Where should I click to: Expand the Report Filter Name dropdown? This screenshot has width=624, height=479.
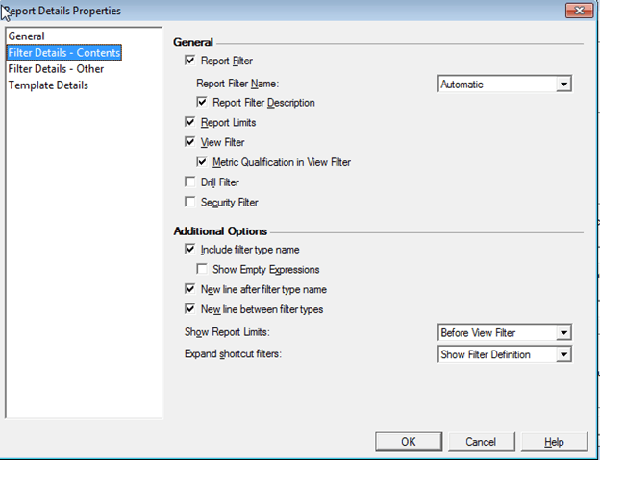pyautogui.click(x=564, y=85)
